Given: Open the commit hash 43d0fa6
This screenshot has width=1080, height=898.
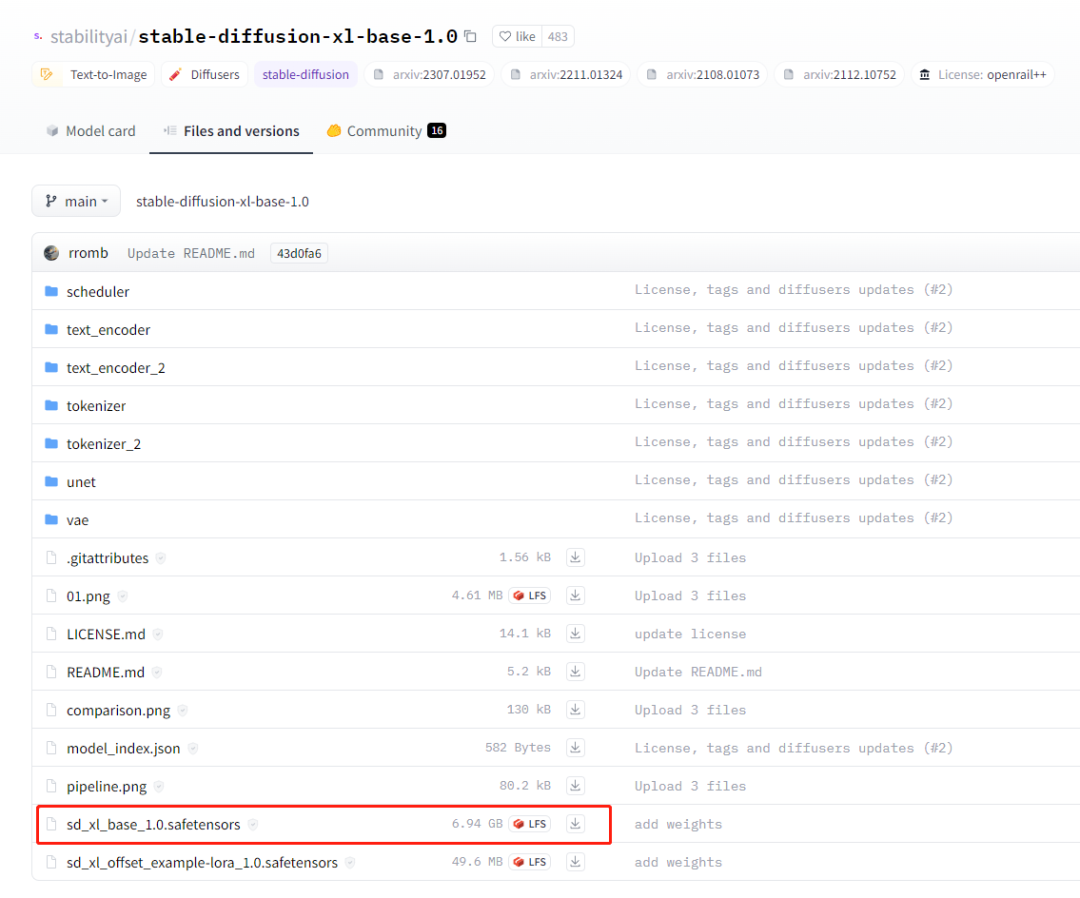Looking at the screenshot, I should click(x=299, y=253).
